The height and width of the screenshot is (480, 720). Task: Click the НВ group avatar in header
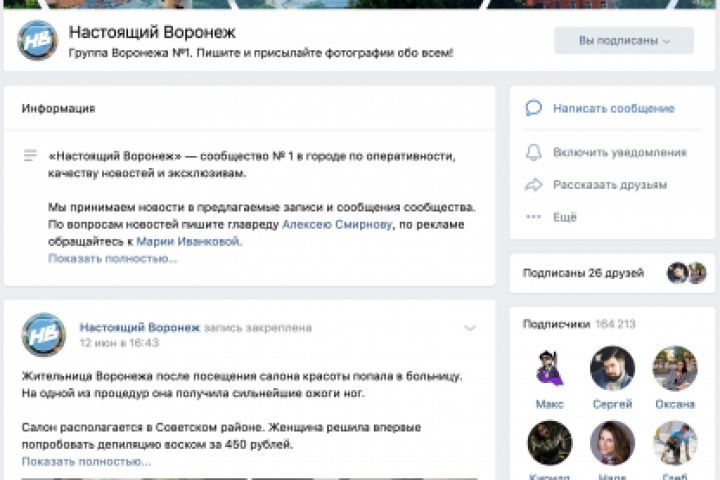point(38,40)
